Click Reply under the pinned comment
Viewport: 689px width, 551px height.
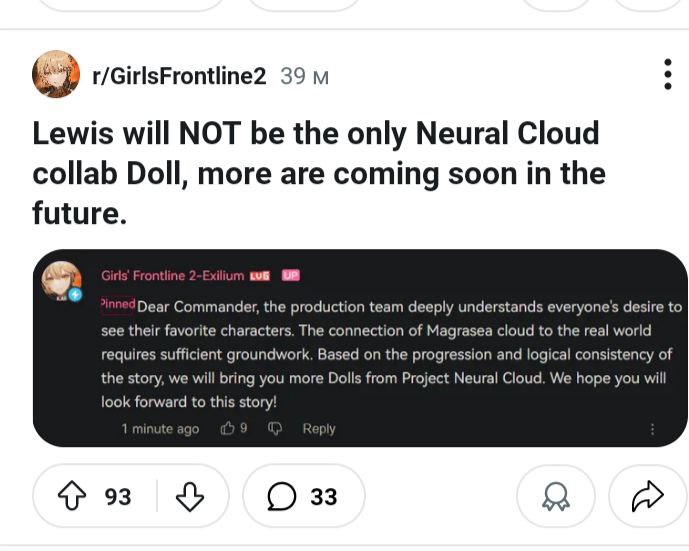point(319,429)
